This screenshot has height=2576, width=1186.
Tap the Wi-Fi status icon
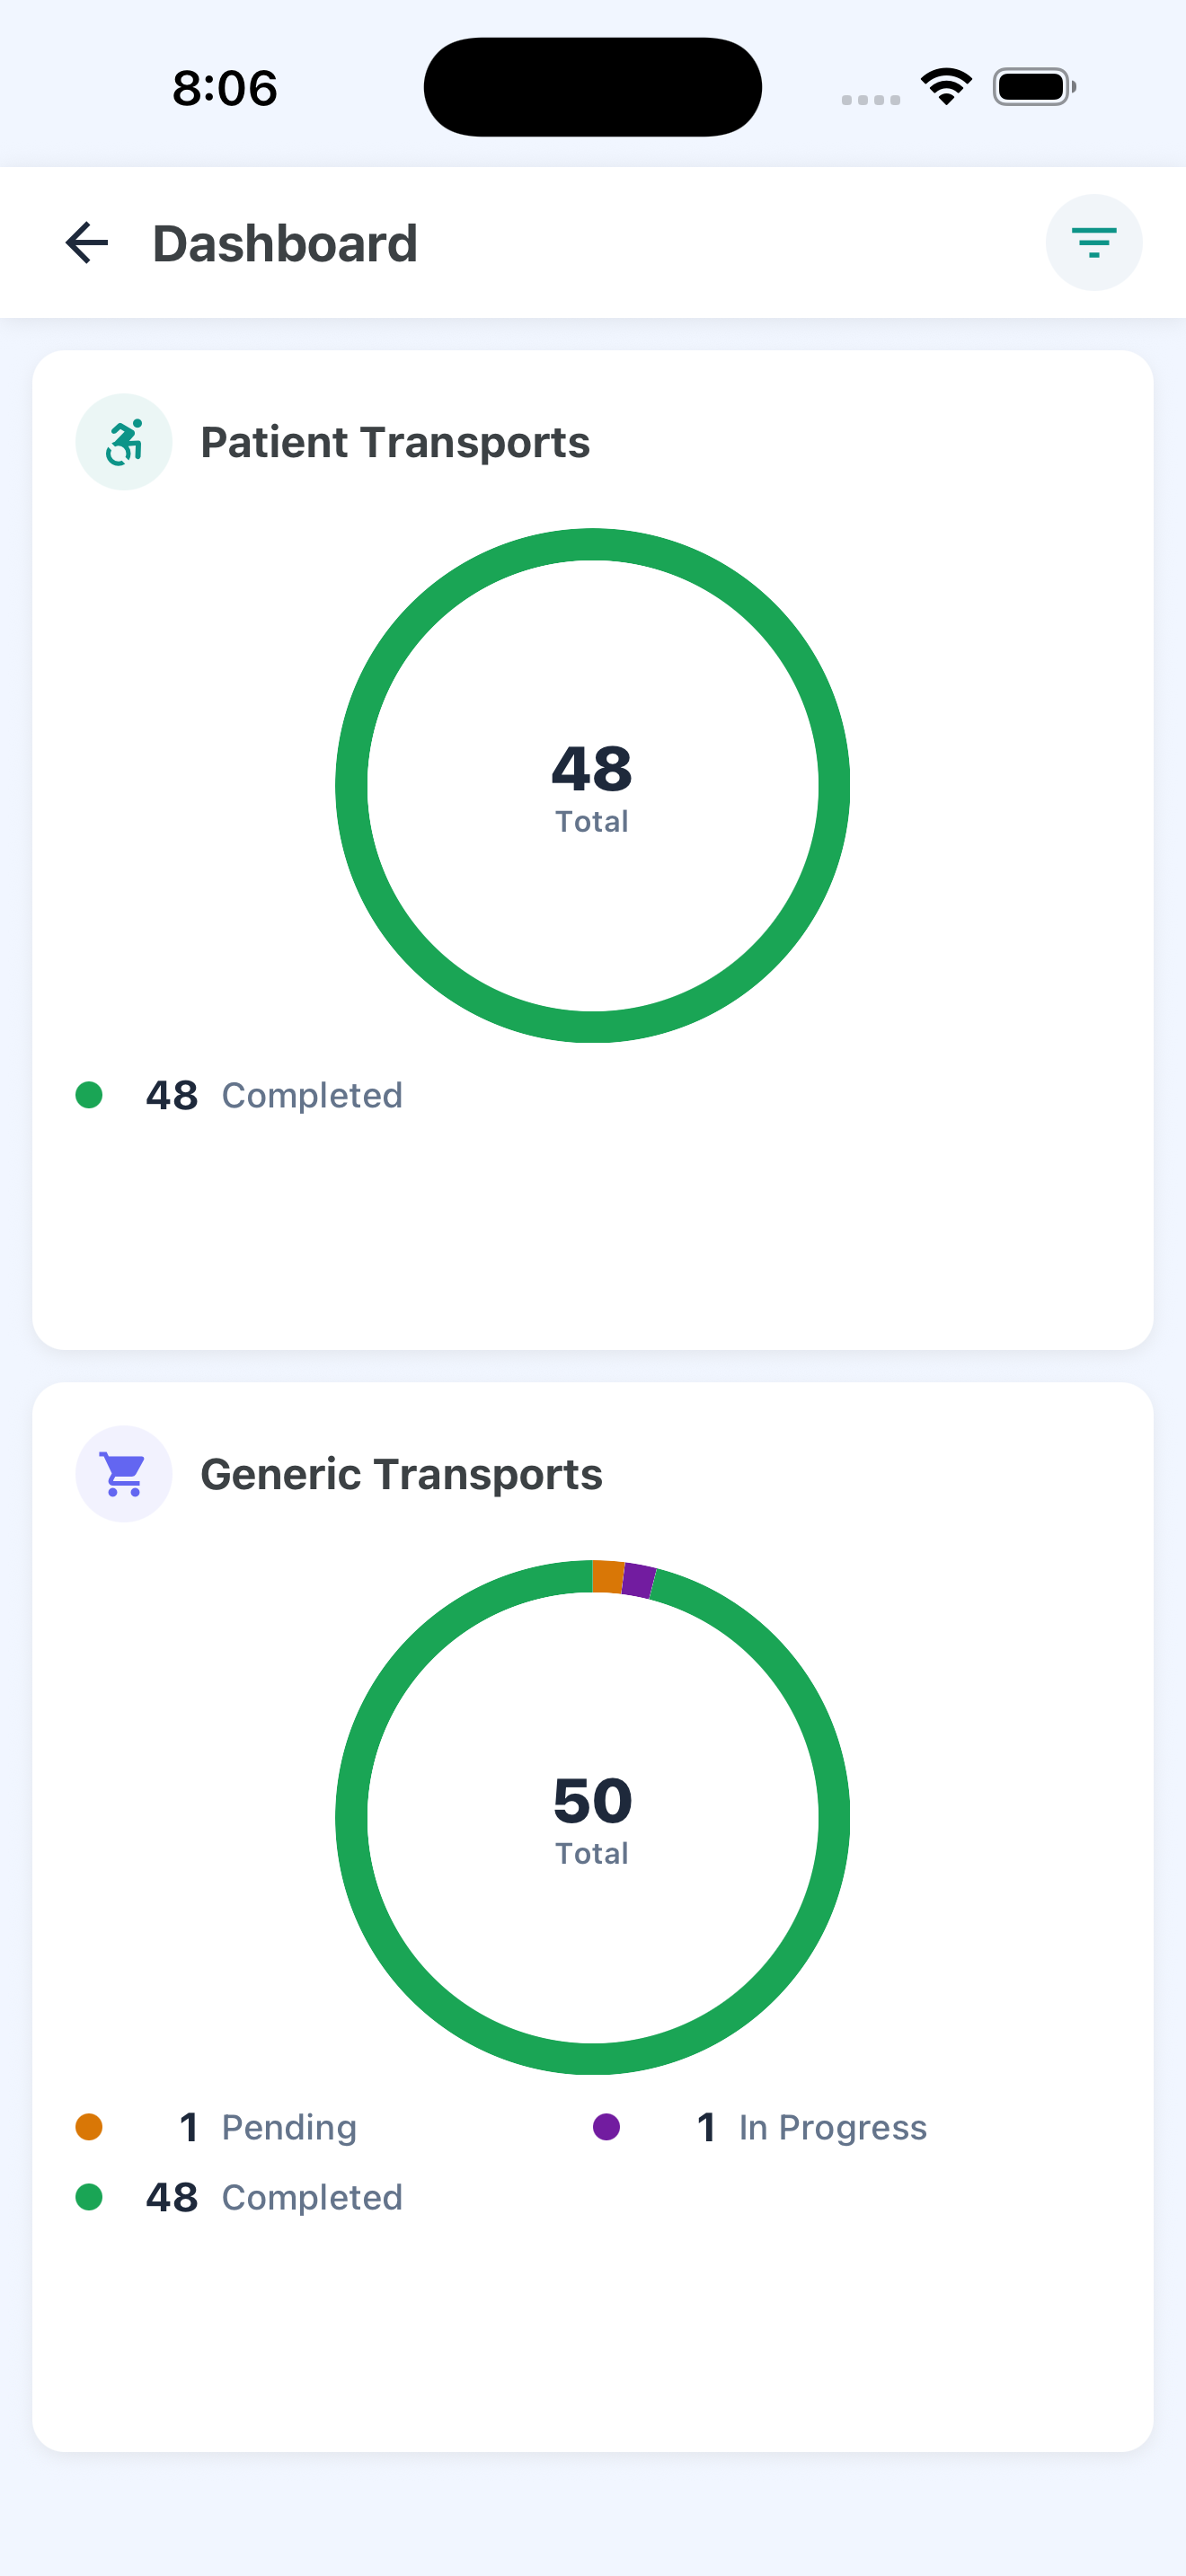946,87
